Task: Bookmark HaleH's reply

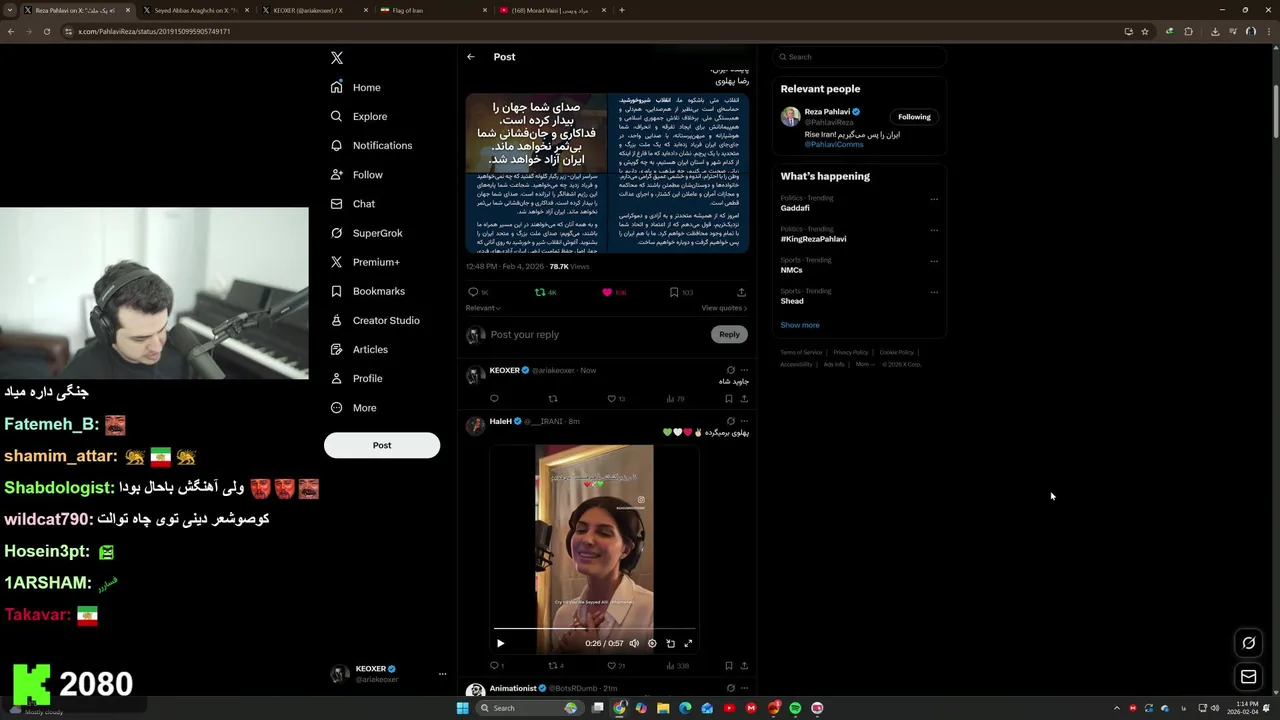Action: point(728,665)
